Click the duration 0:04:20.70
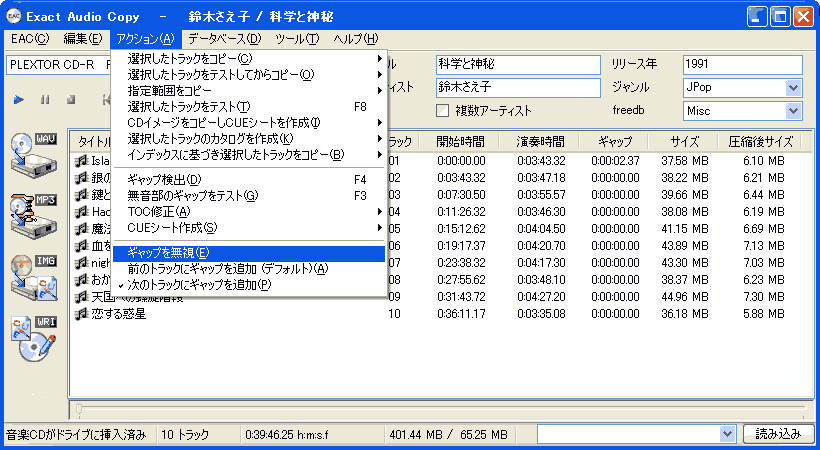 pyautogui.click(x=541, y=246)
